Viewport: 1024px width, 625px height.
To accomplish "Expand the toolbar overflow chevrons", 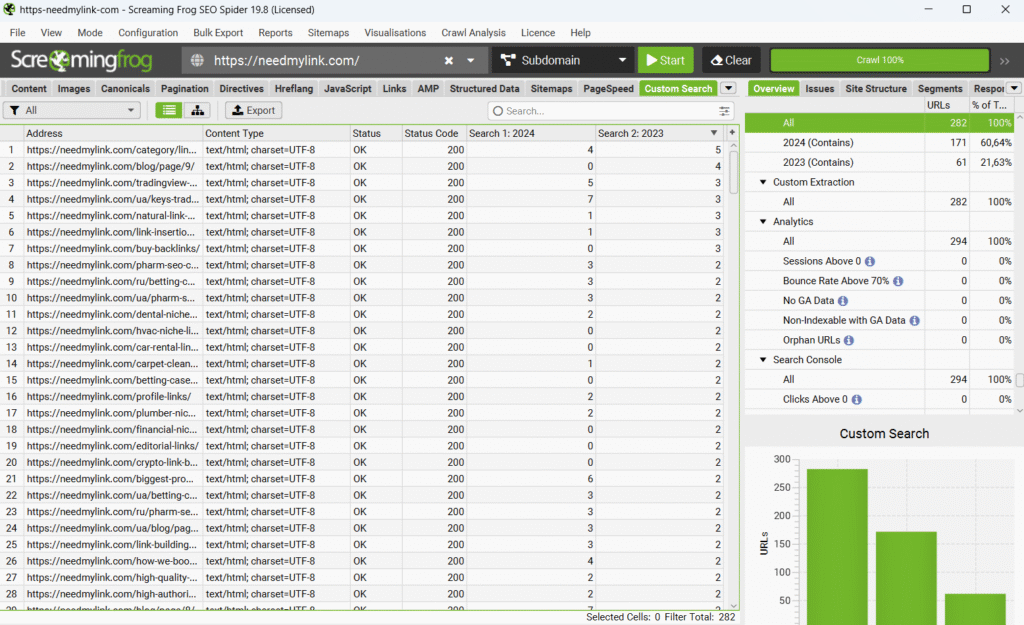I will coord(1004,61).
